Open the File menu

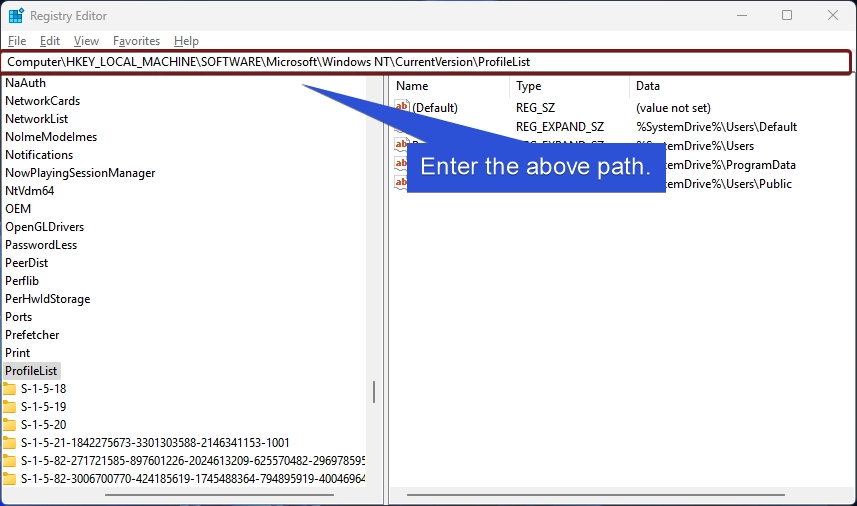click(x=17, y=41)
